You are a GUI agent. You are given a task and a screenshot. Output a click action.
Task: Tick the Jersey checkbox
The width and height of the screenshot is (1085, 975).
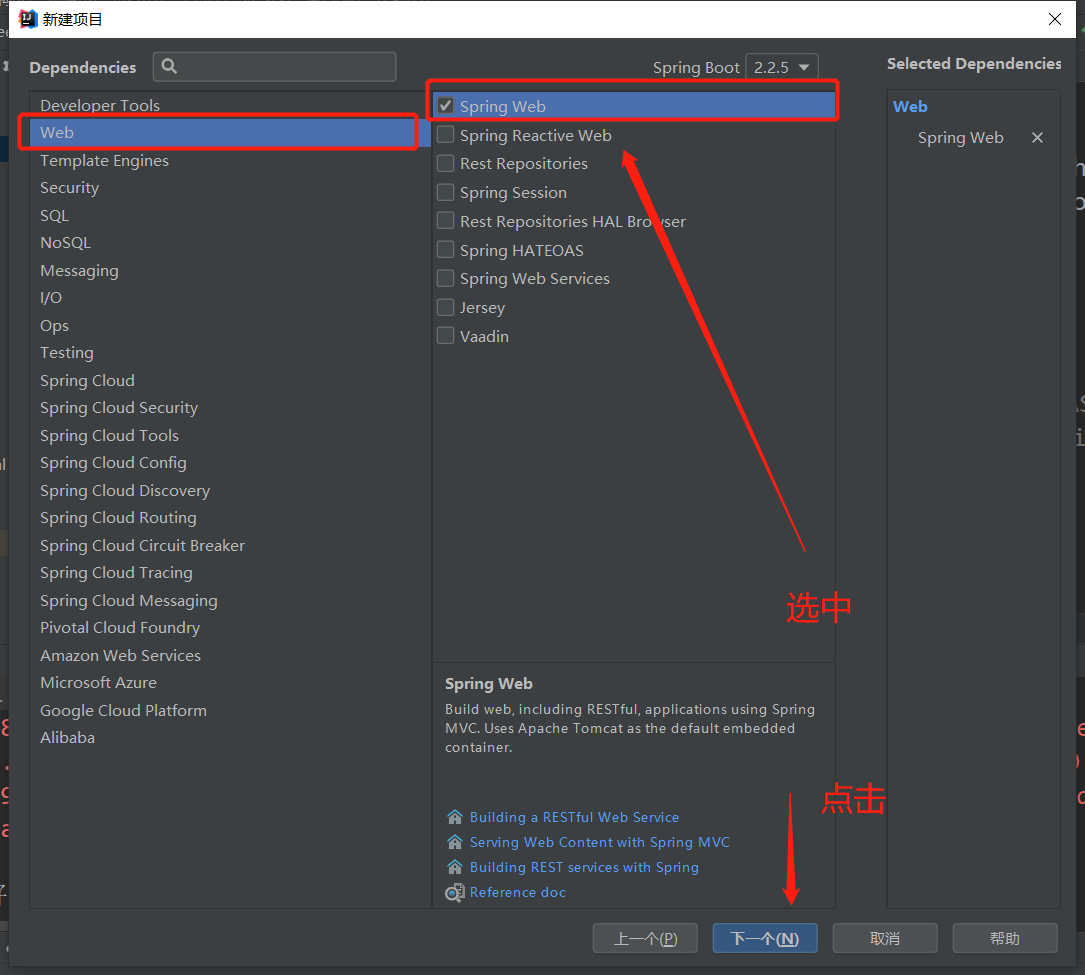pos(446,307)
